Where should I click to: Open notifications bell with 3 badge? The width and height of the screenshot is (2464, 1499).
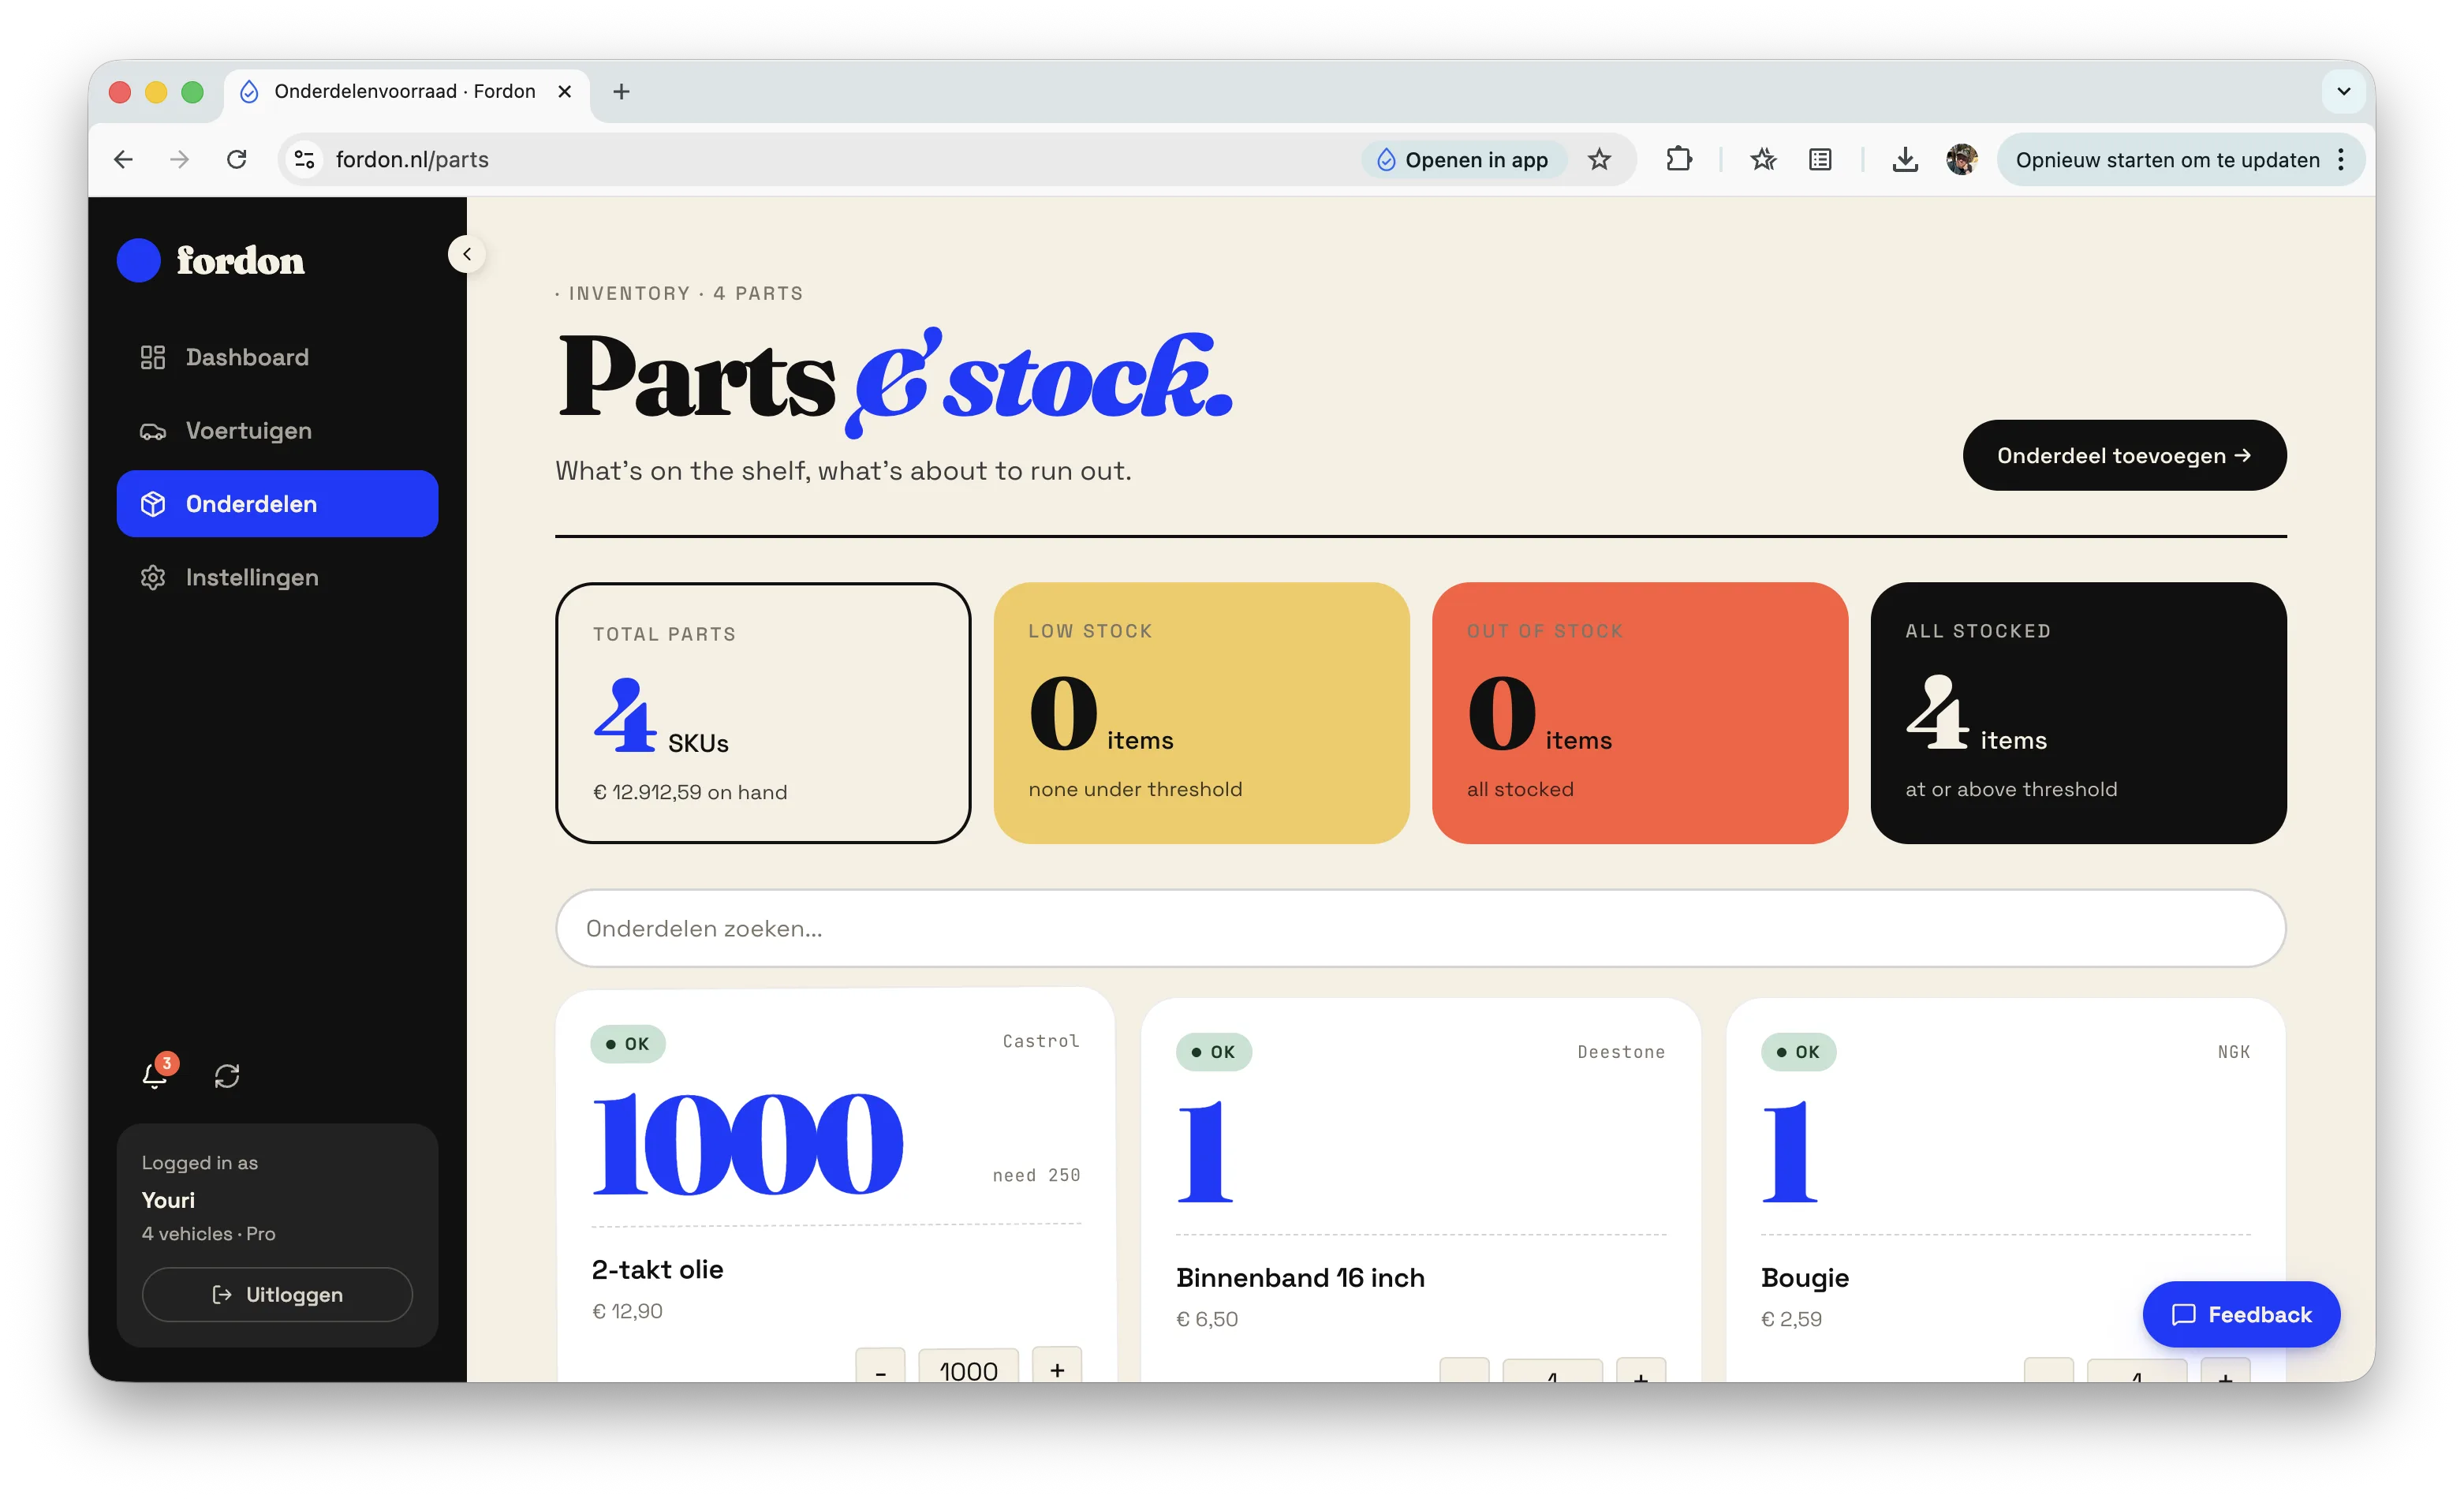point(156,1074)
